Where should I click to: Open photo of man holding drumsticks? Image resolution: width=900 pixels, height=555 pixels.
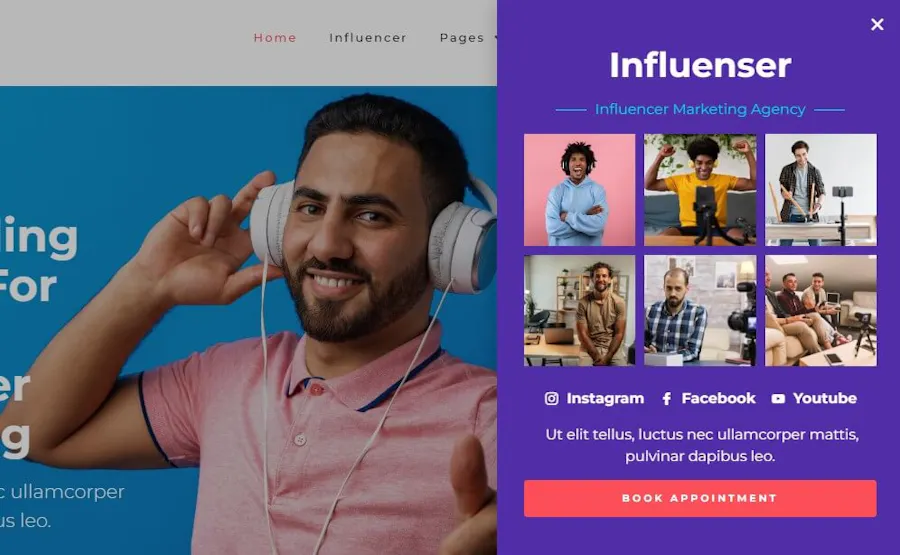[821, 190]
